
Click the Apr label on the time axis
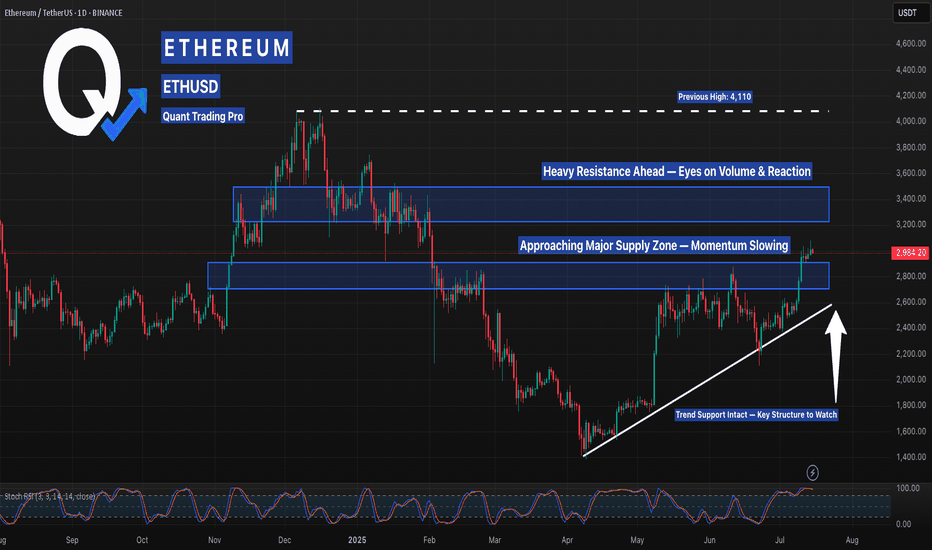567,540
